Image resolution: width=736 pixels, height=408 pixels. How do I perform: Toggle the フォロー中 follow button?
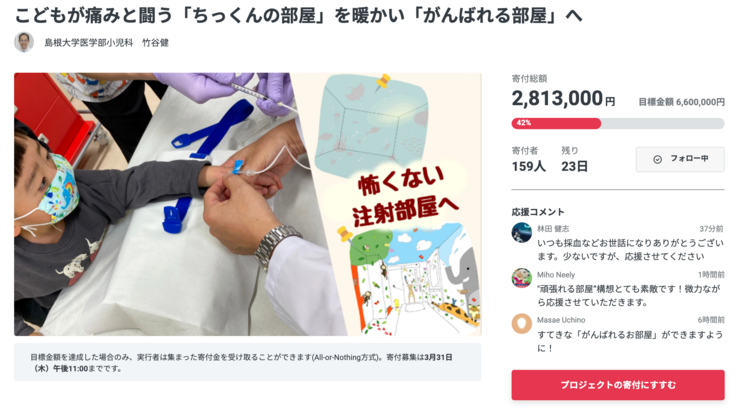tap(680, 160)
